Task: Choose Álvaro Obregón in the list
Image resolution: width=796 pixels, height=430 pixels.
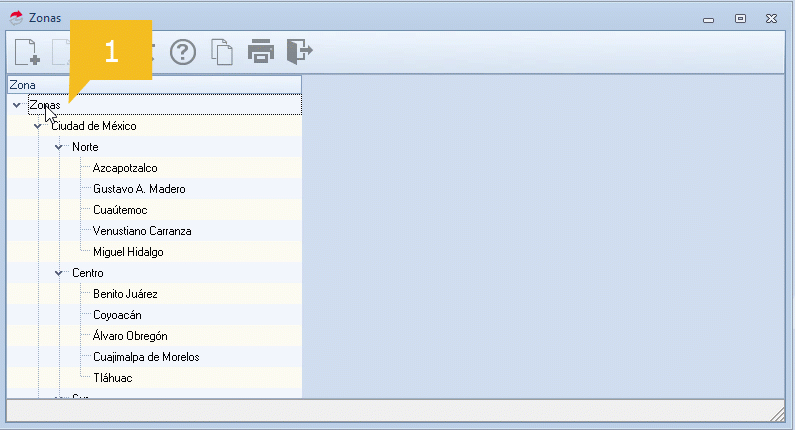Action: (x=130, y=336)
